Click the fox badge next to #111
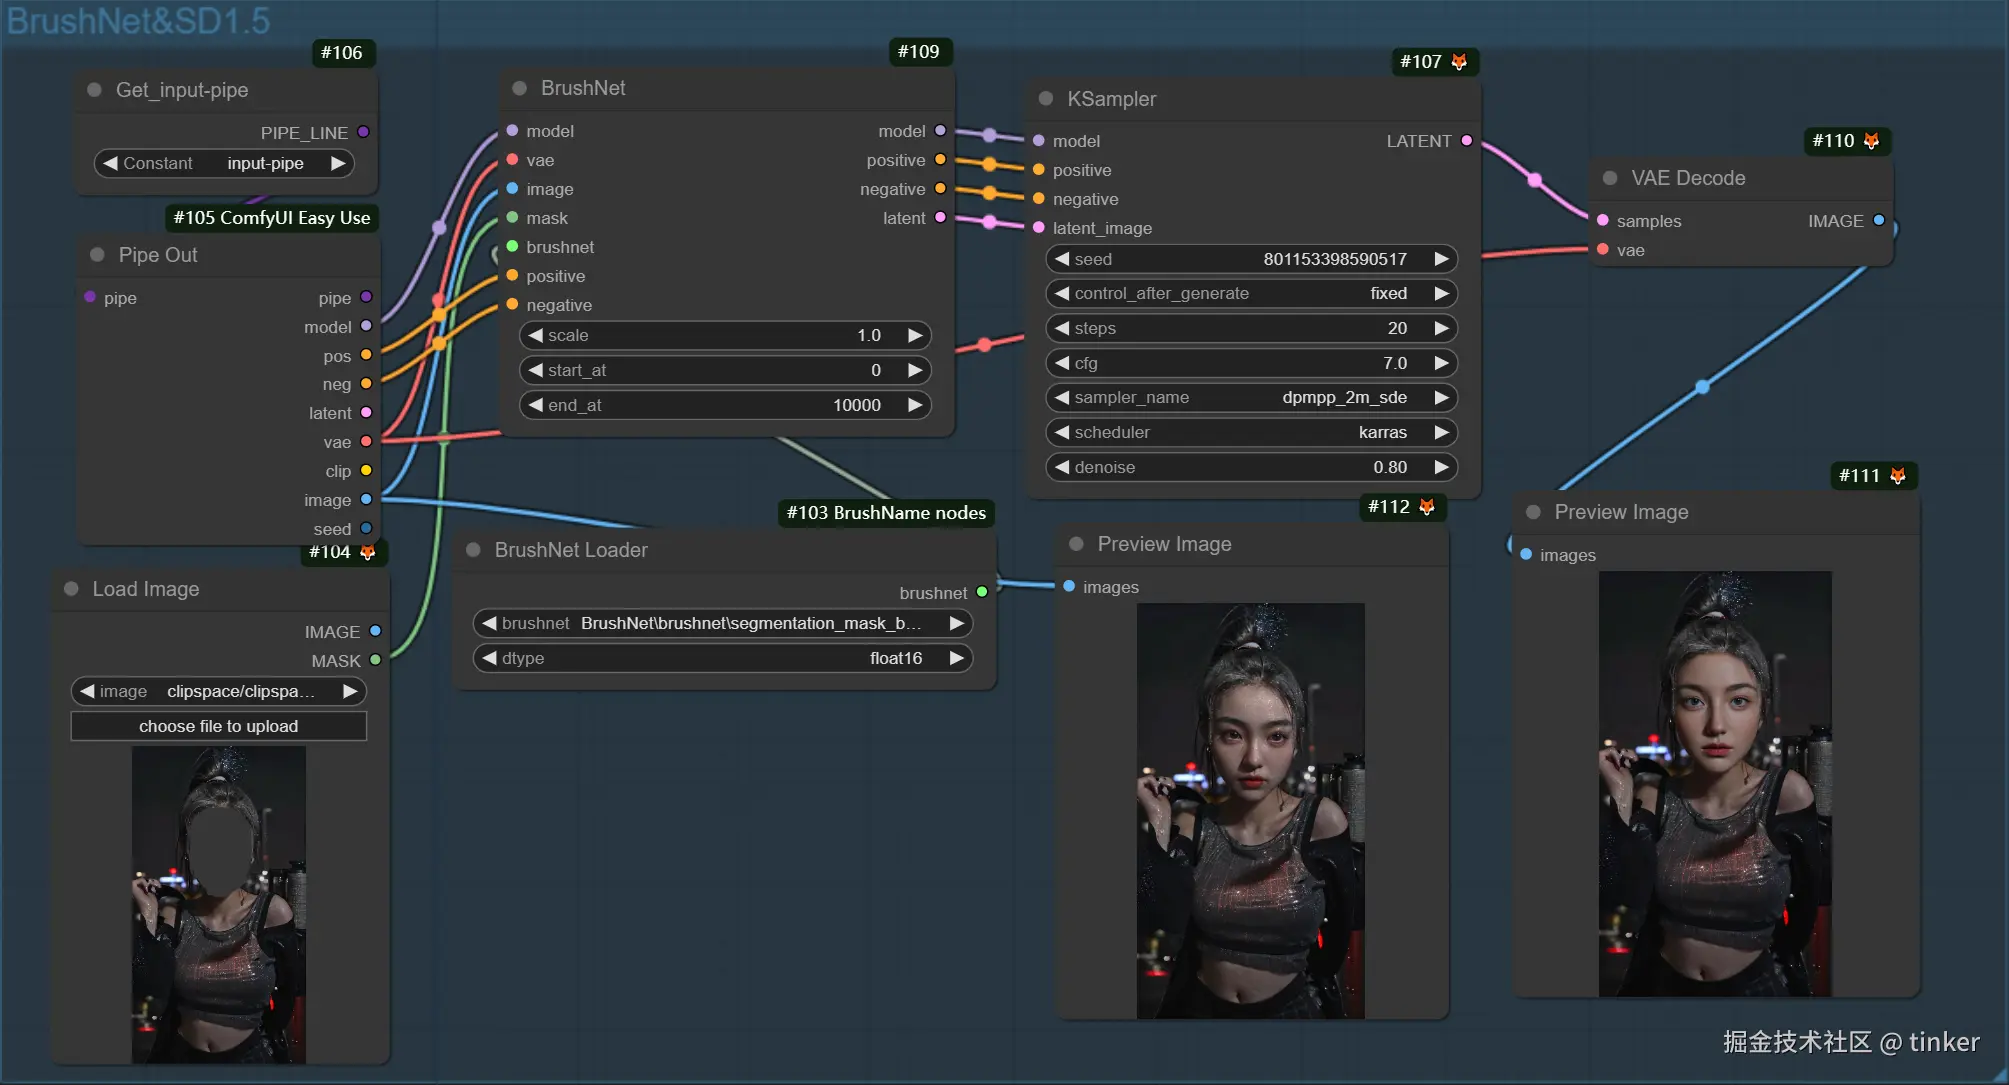This screenshot has height=1085, width=2009. point(1897,476)
